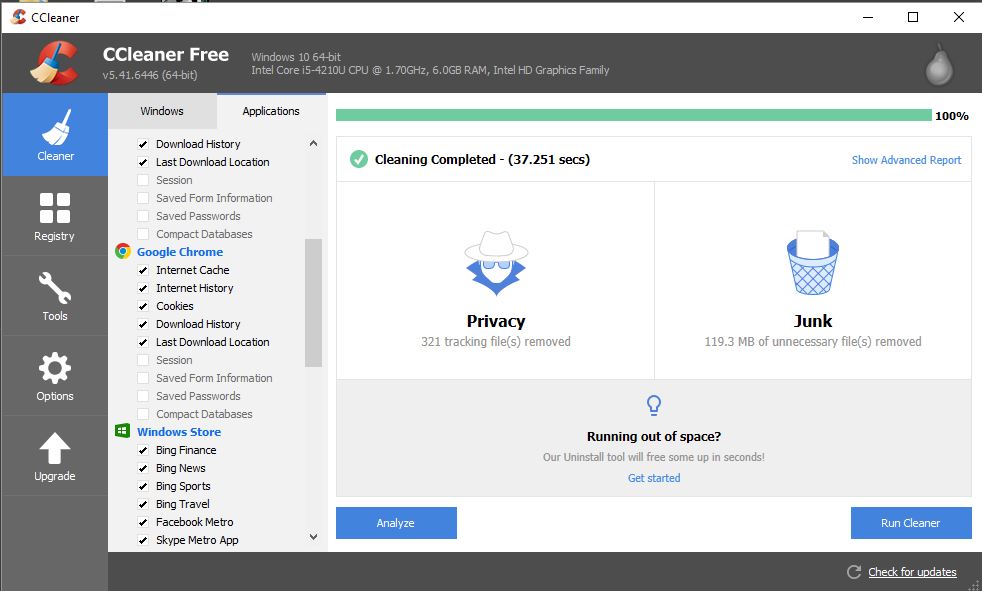Select the Windows Store group heading
Viewport: 982px width, 591px height.
pos(179,432)
